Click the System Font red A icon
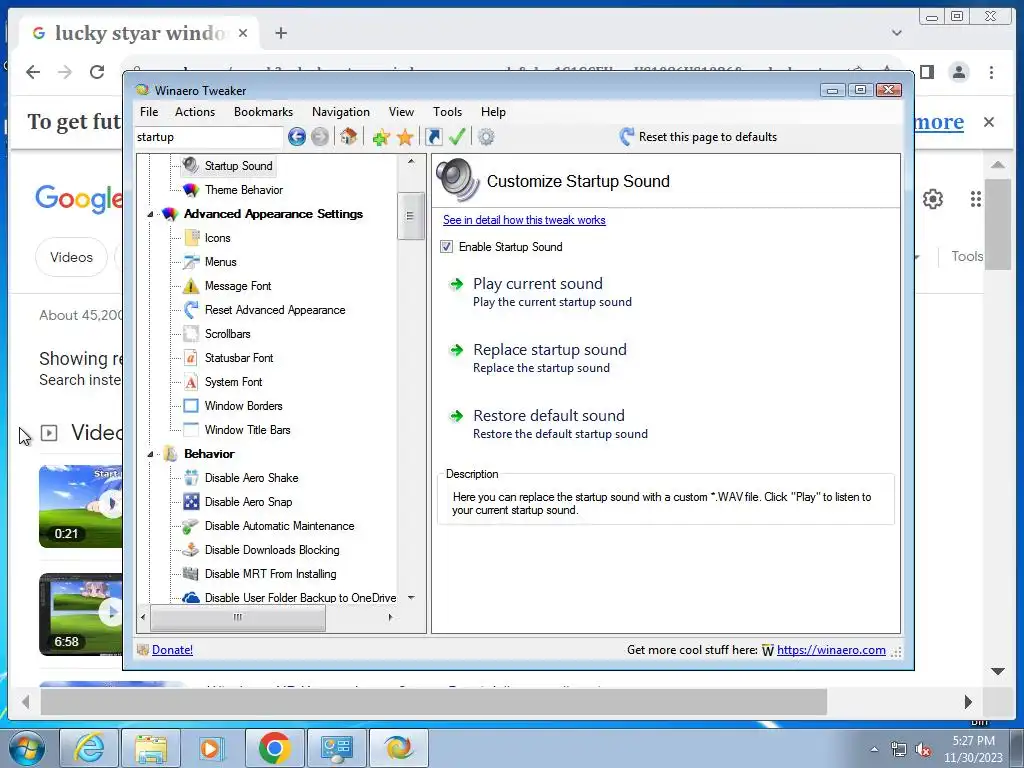 191,382
